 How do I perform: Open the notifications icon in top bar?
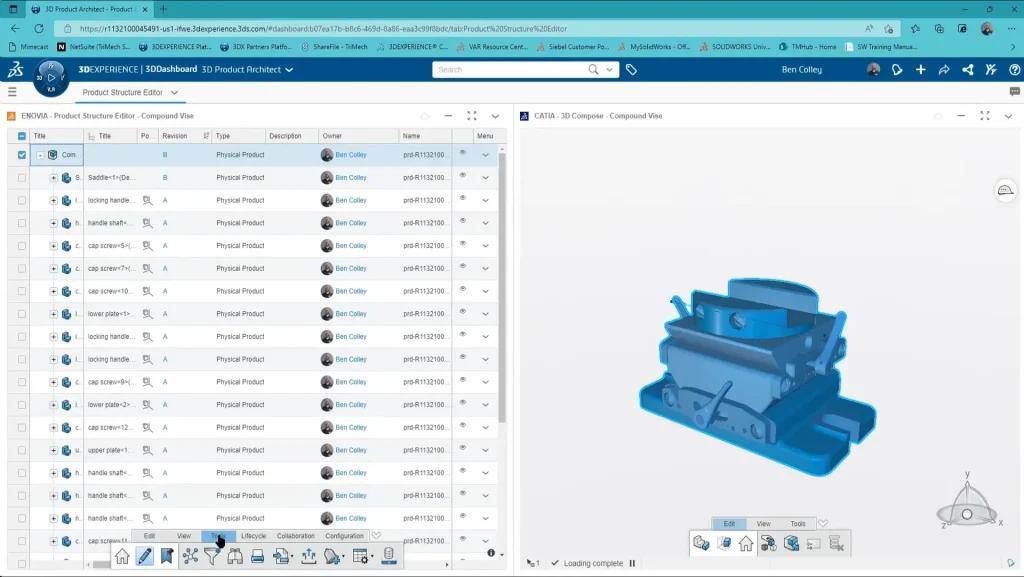coord(897,69)
